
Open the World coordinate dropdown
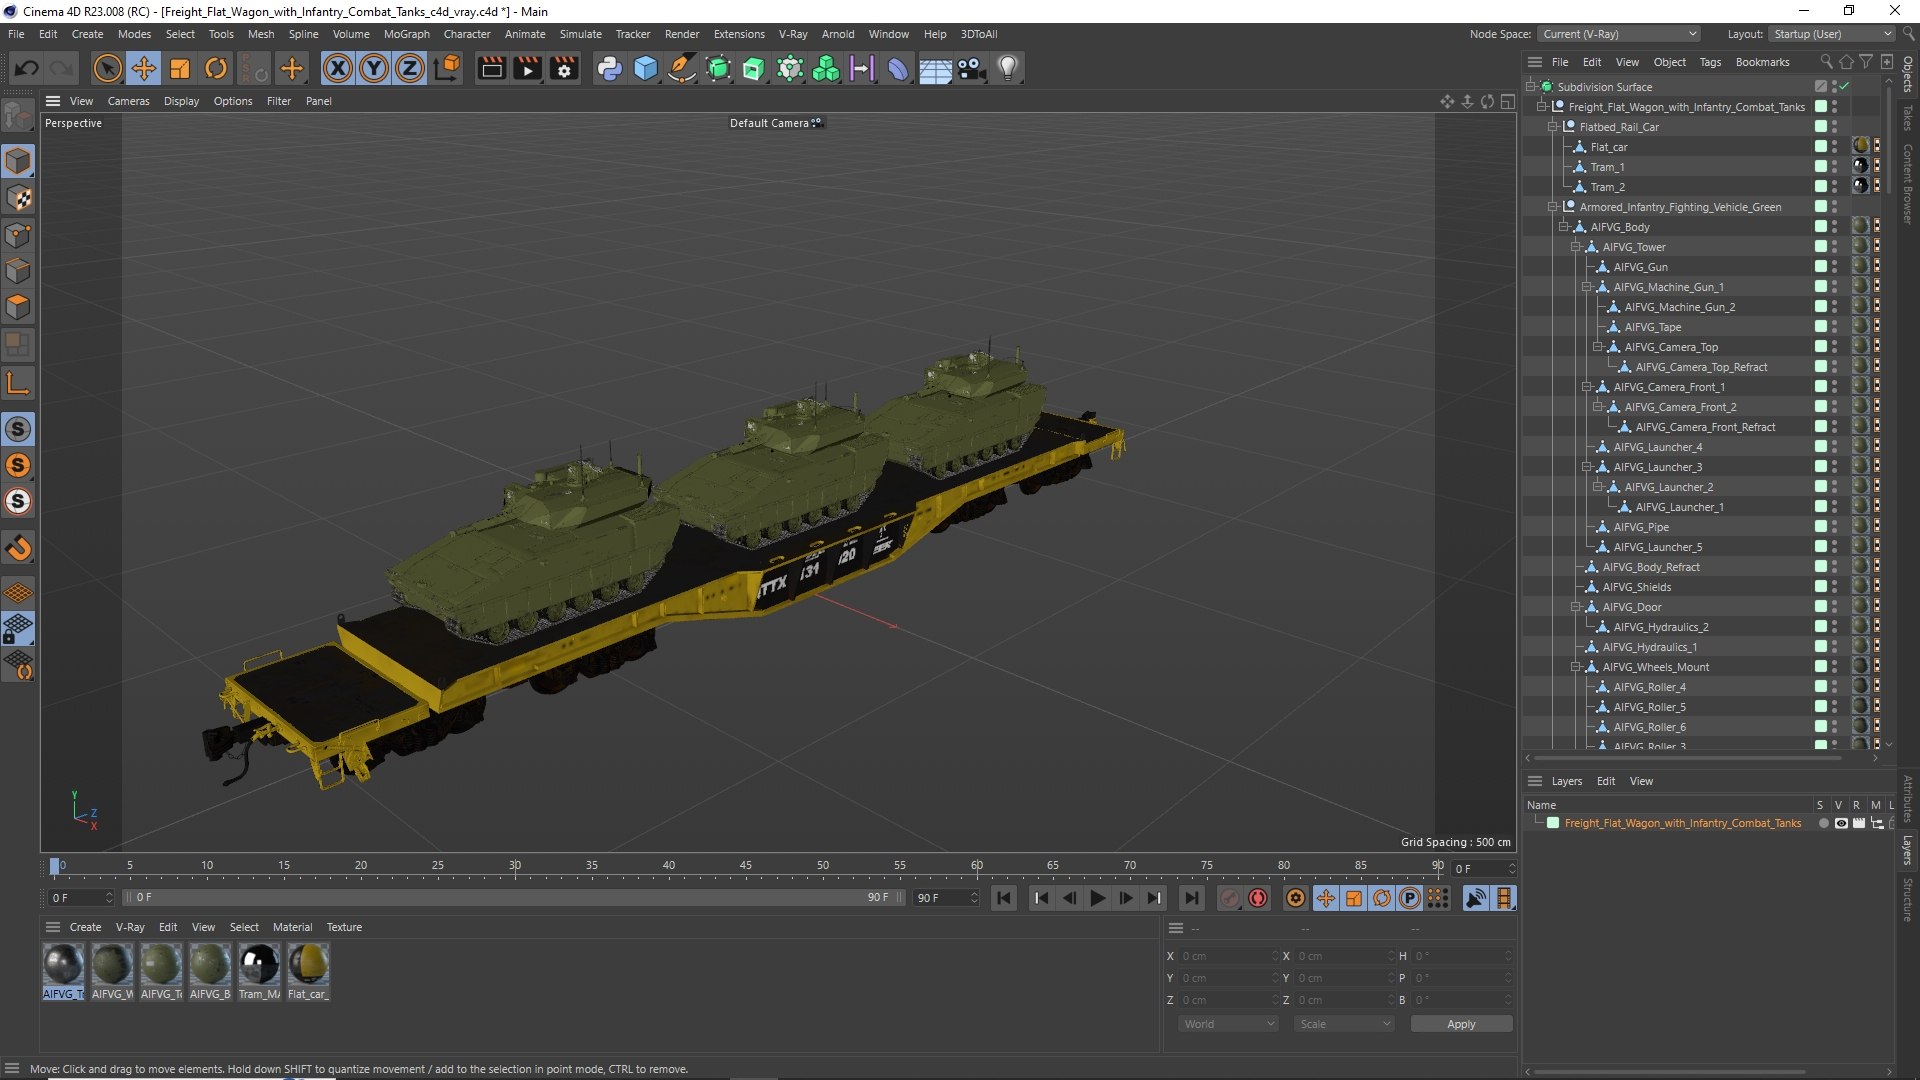1228,1024
